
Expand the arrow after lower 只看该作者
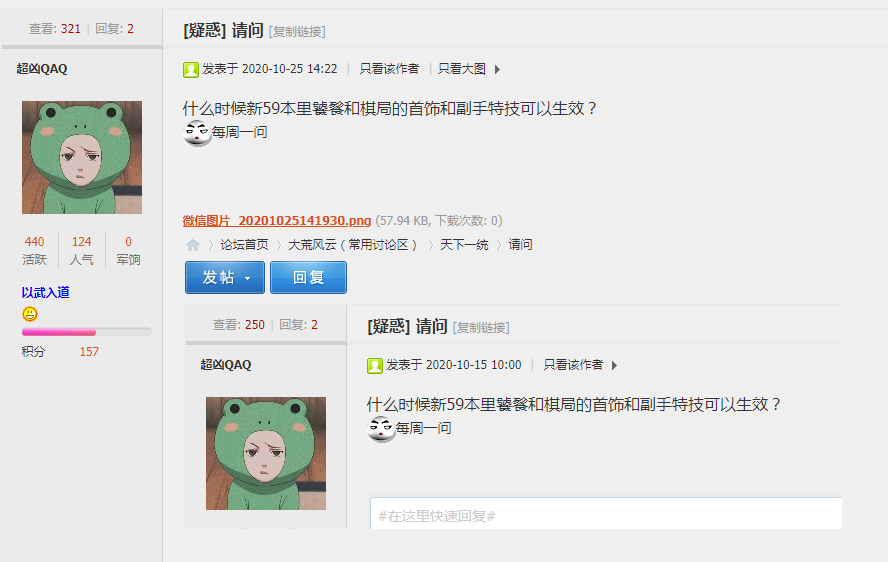pos(614,365)
